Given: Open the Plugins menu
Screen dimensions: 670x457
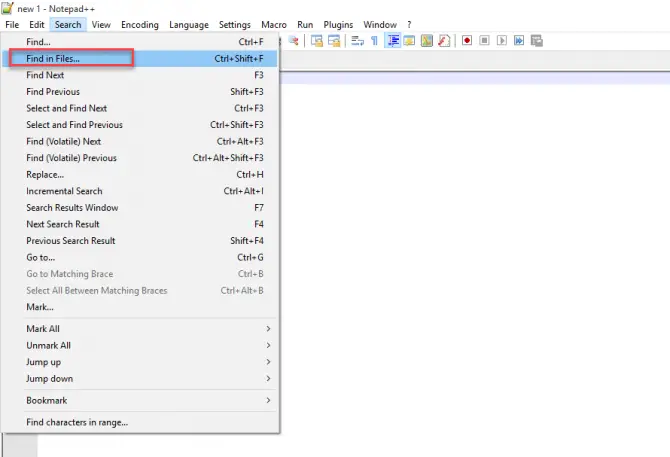Looking at the screenshot, I should point(338,25).
